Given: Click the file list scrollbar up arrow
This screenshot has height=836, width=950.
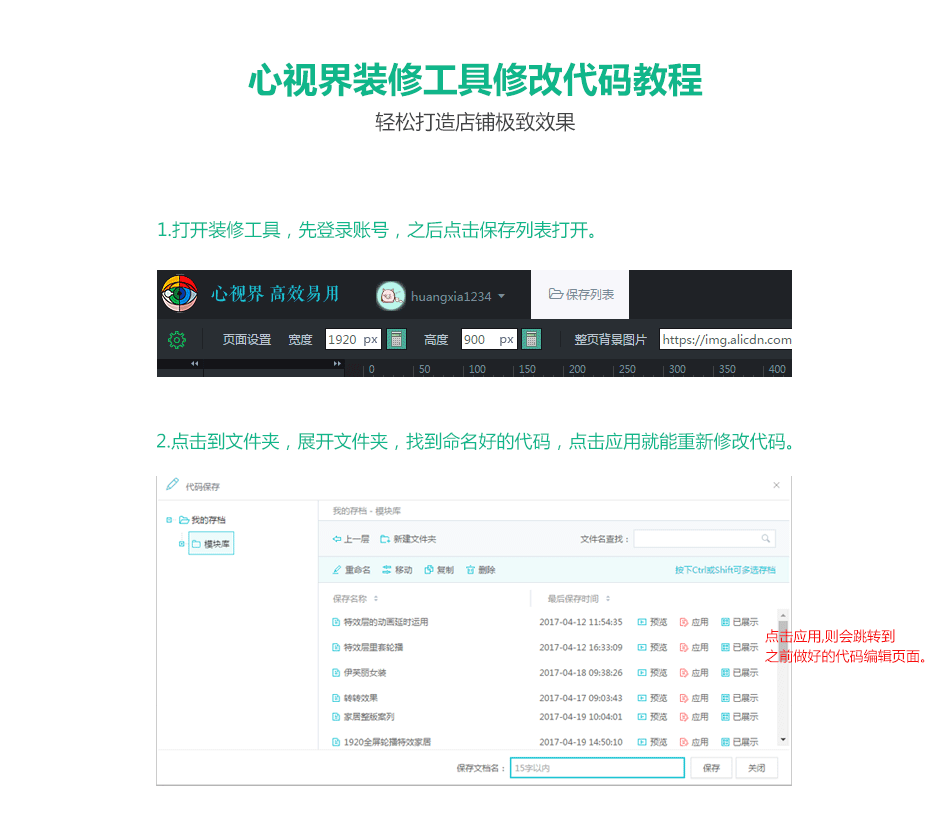Looking at the screenshot, I should pyautogui.click(x=783, y=615).
